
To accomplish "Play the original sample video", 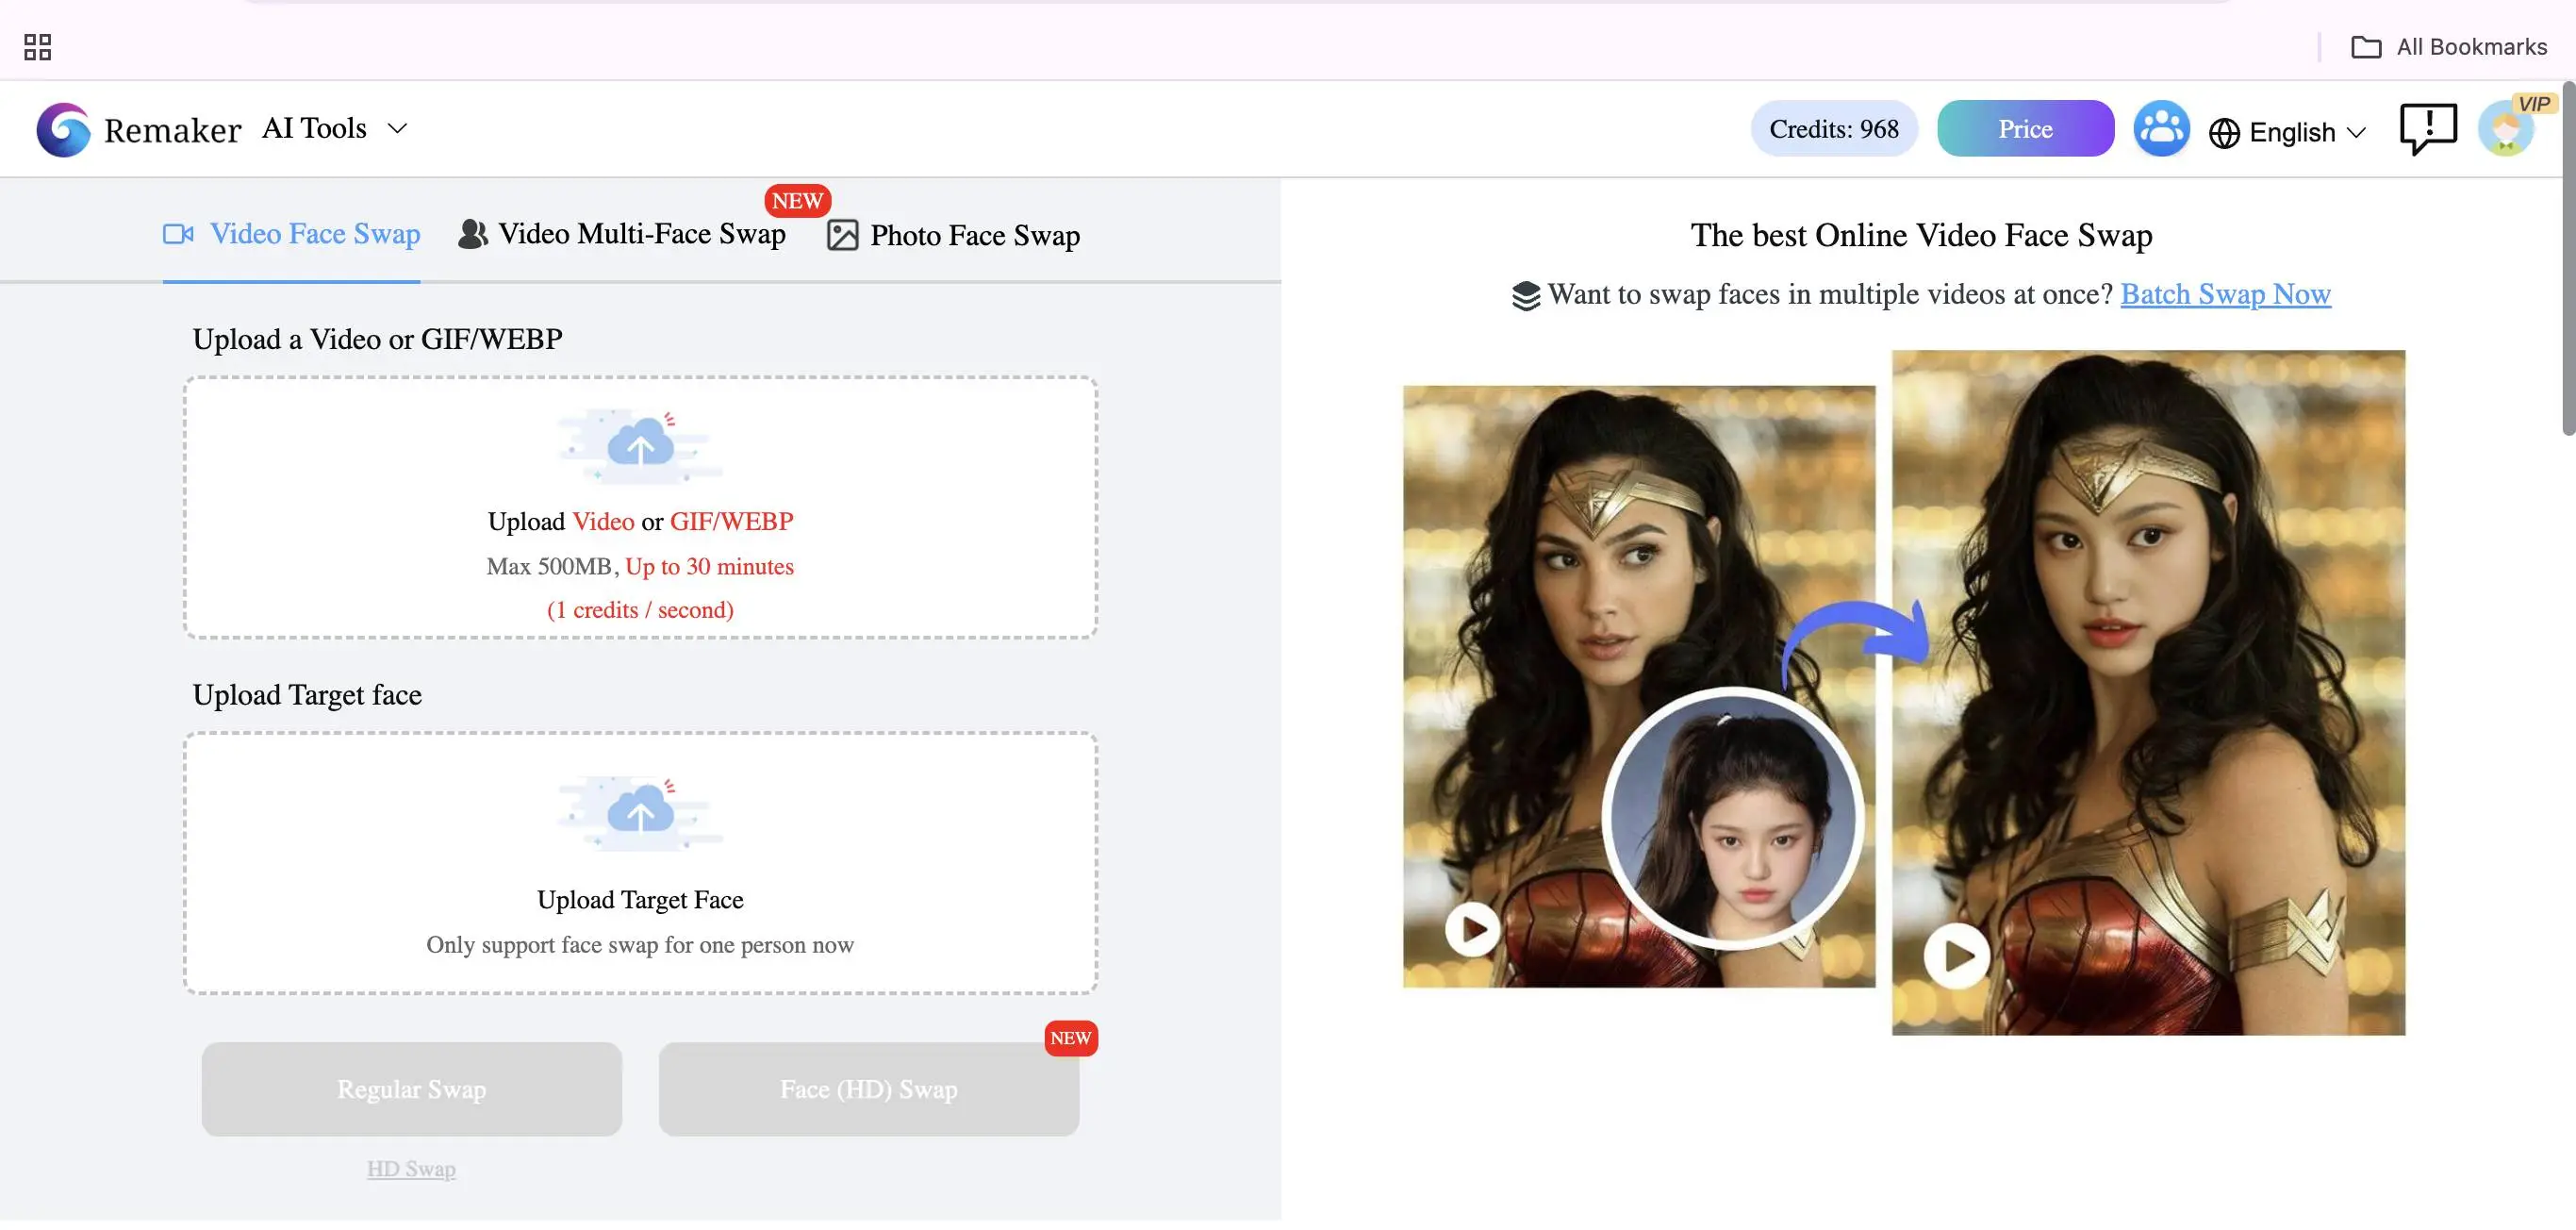I will 1472,929.
